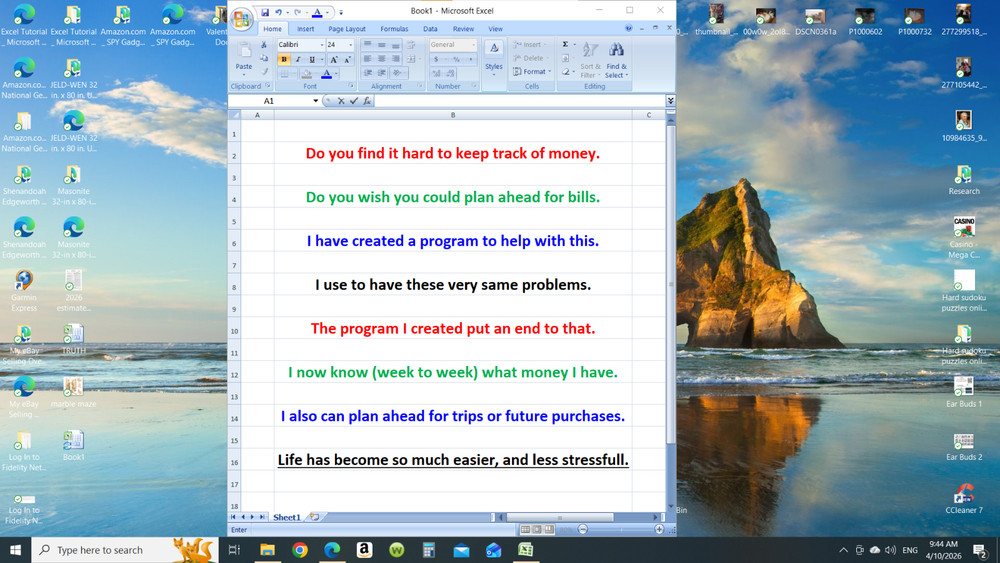
Task: Switch to the Review tab
Action: [x=463, y=29]
